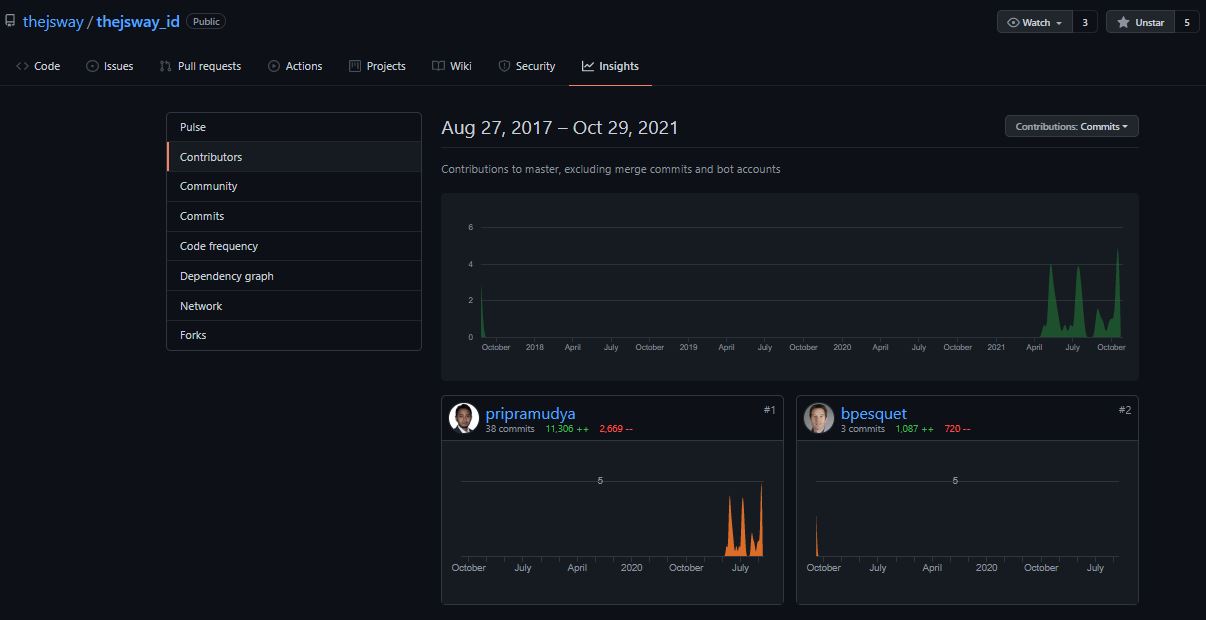
Task: Click the eye icon to change watch status
Action: 1013,20
